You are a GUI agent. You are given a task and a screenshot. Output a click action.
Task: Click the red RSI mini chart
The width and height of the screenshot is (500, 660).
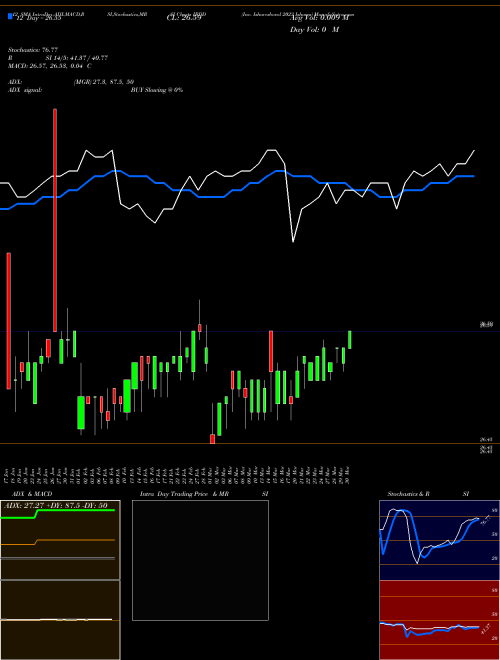(x=439, y=620)
